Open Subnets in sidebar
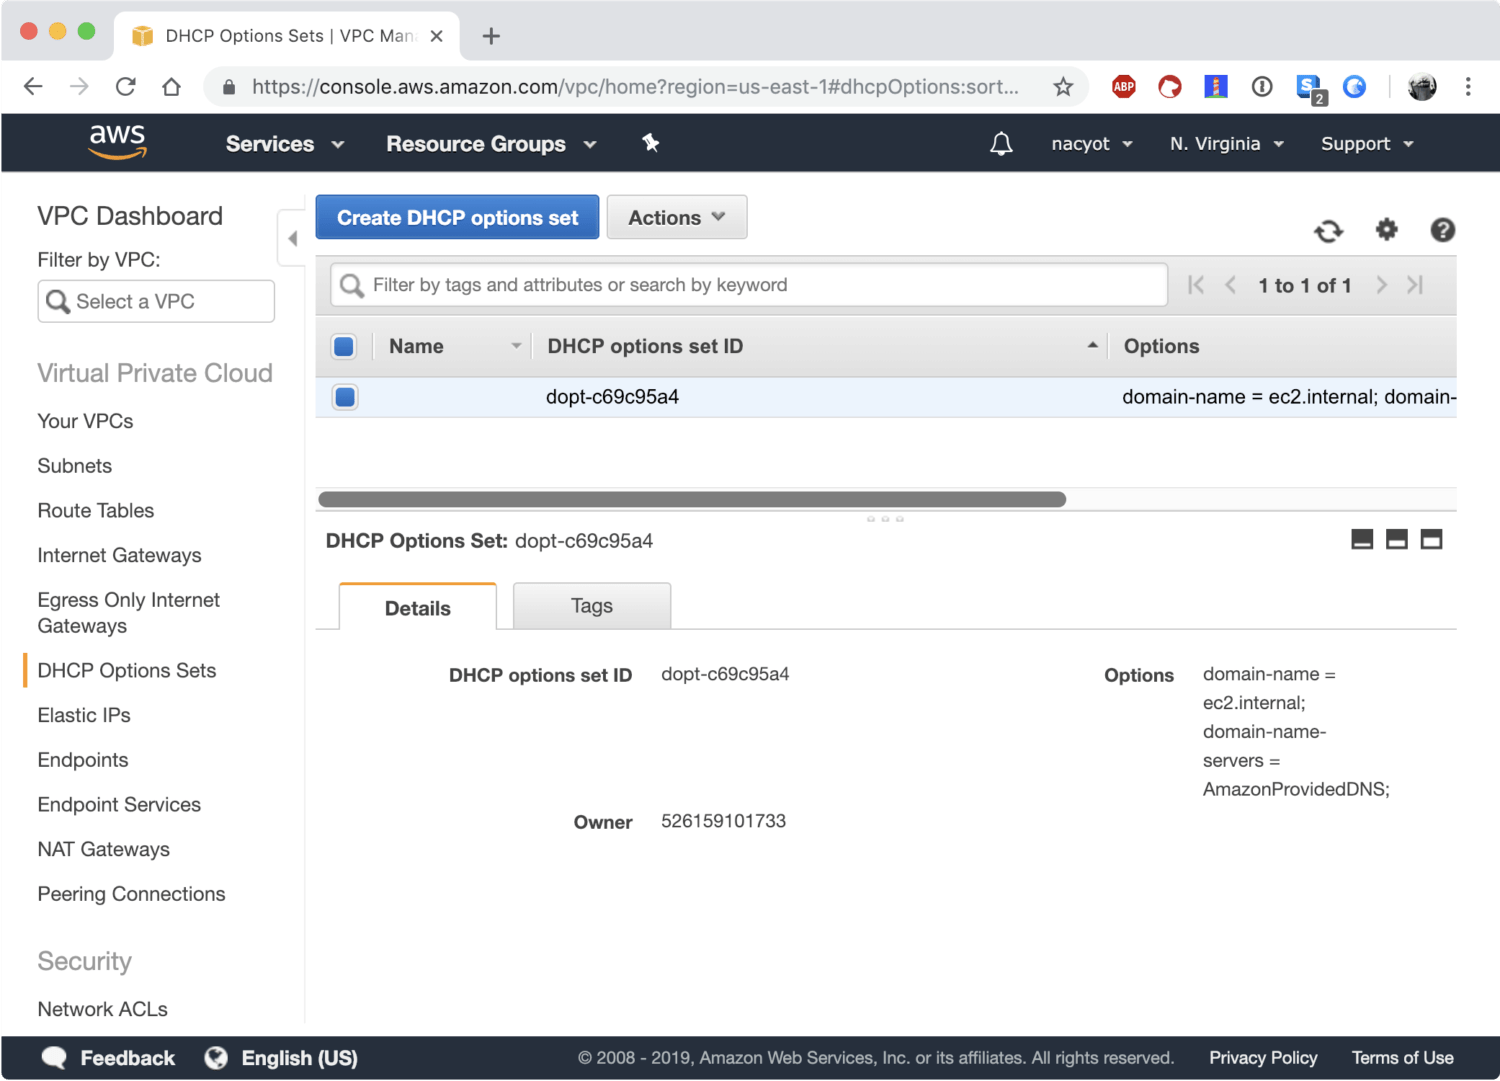The width and height of the screenshot is (1500, 1081). [74, 466]
